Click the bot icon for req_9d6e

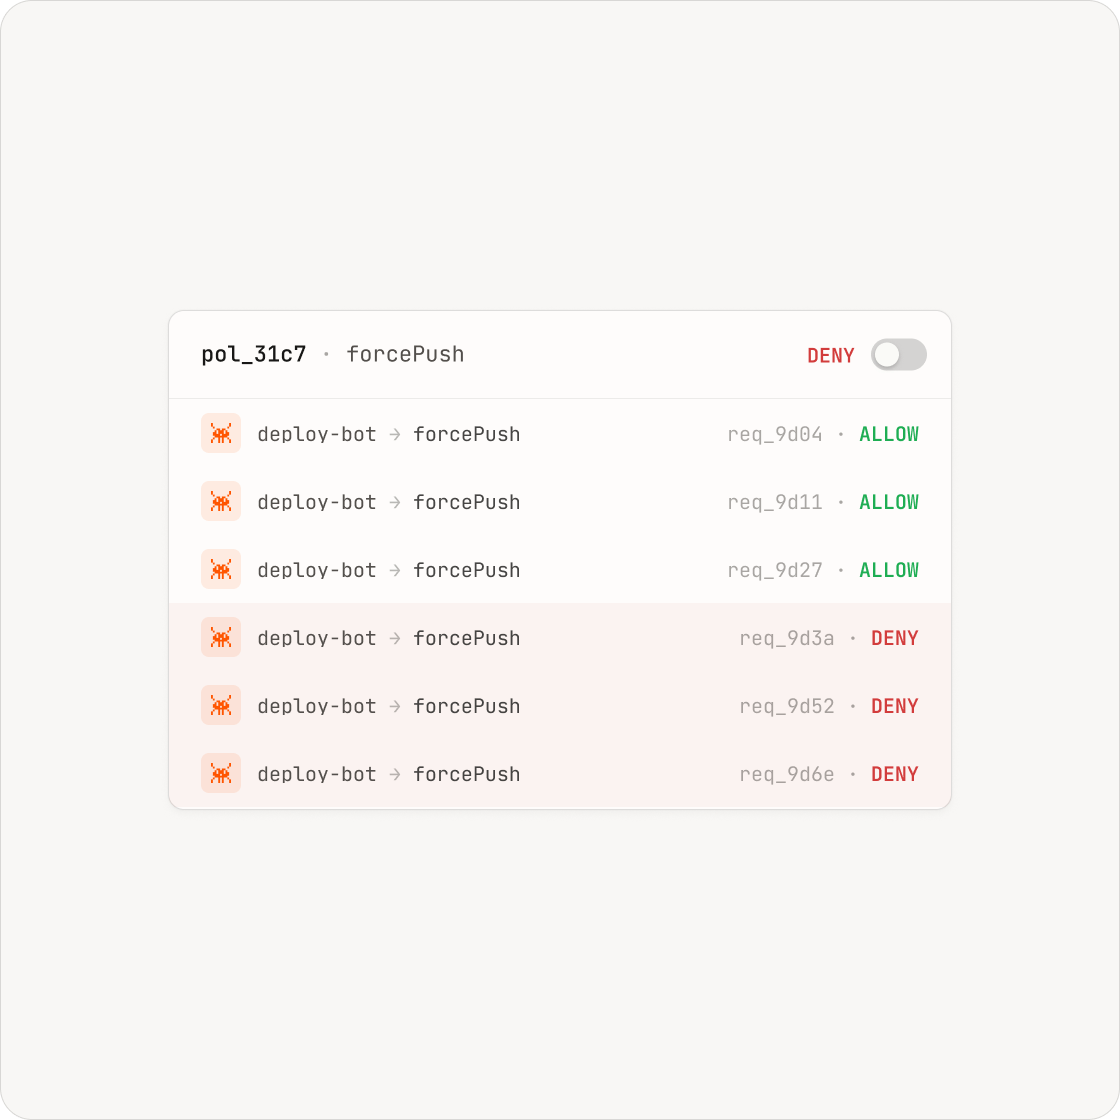point(221,773)
